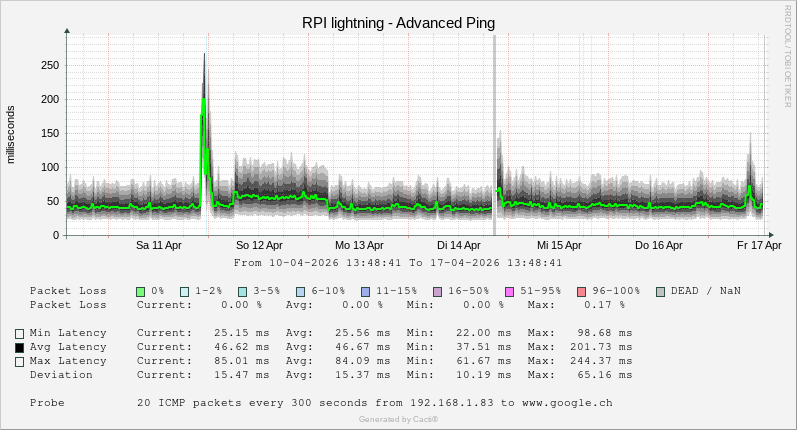This screenshot has width=797, height=430.
Task: Click the Sa 11 Apr x-axis label
Action: [x=159, y=245]
